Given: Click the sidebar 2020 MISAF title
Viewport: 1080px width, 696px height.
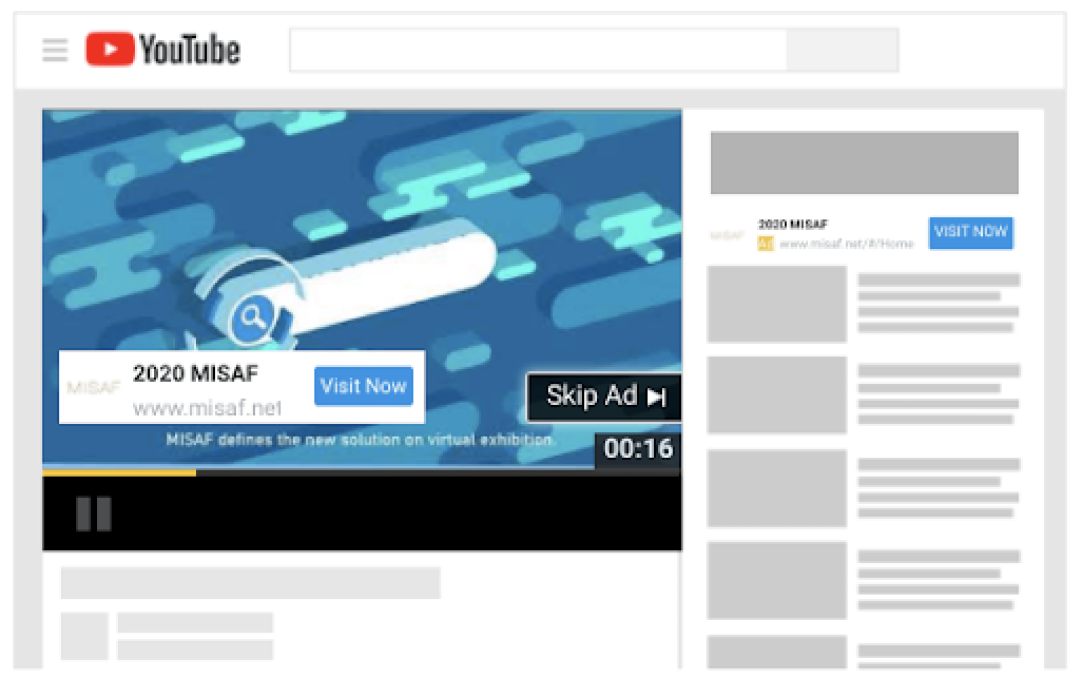Looking at the screenshot, I should pos(793,224).
